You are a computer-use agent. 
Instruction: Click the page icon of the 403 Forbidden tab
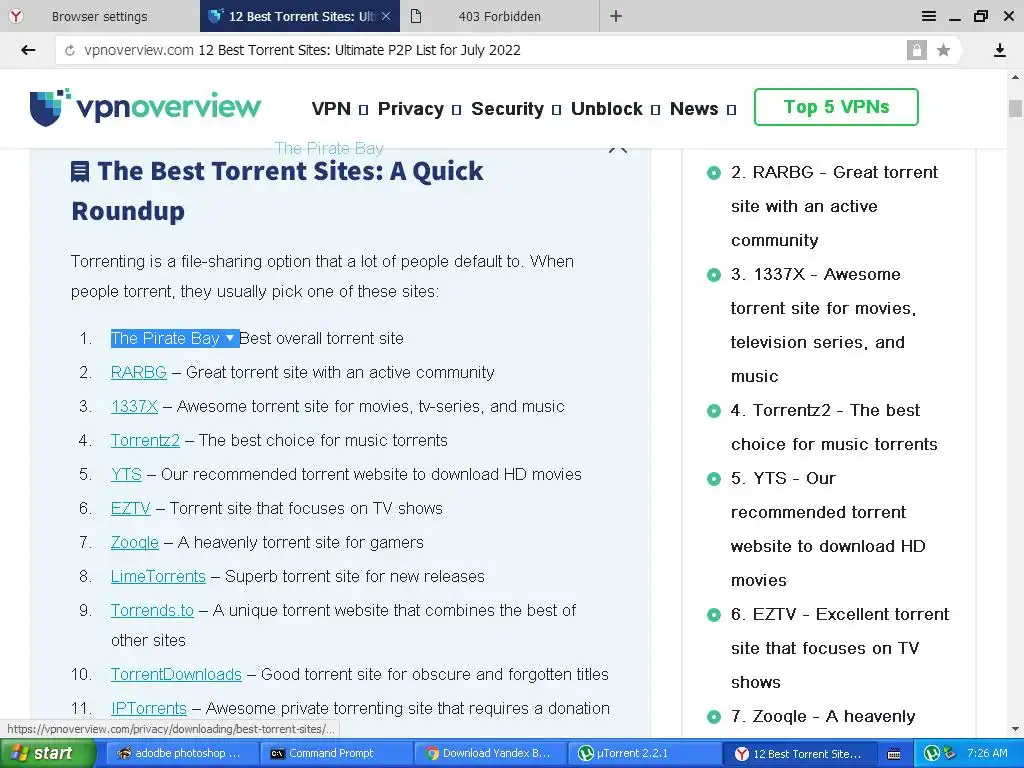click(416, 16)
